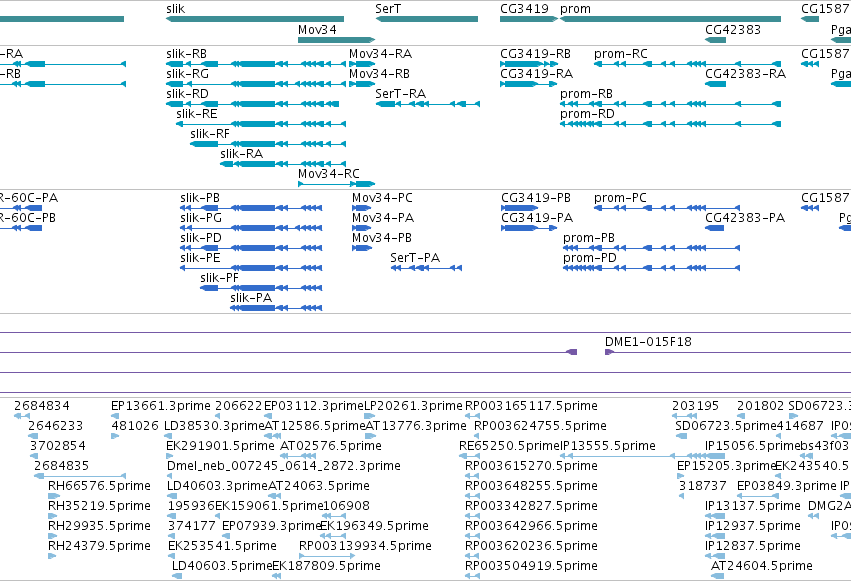Select protein Mov34-PC

[382, 198]
